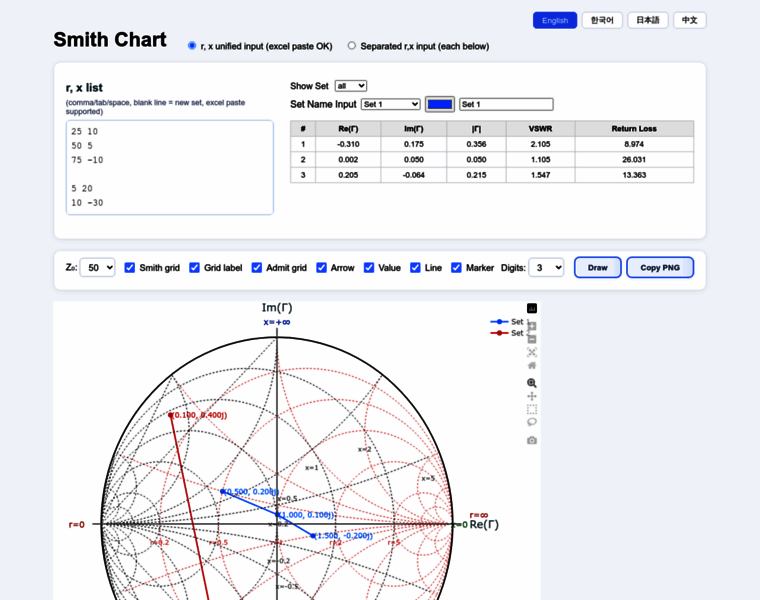760x600 pixels.
Task: Disable the Marker checkbox
Action: click(x=456, y=268)
